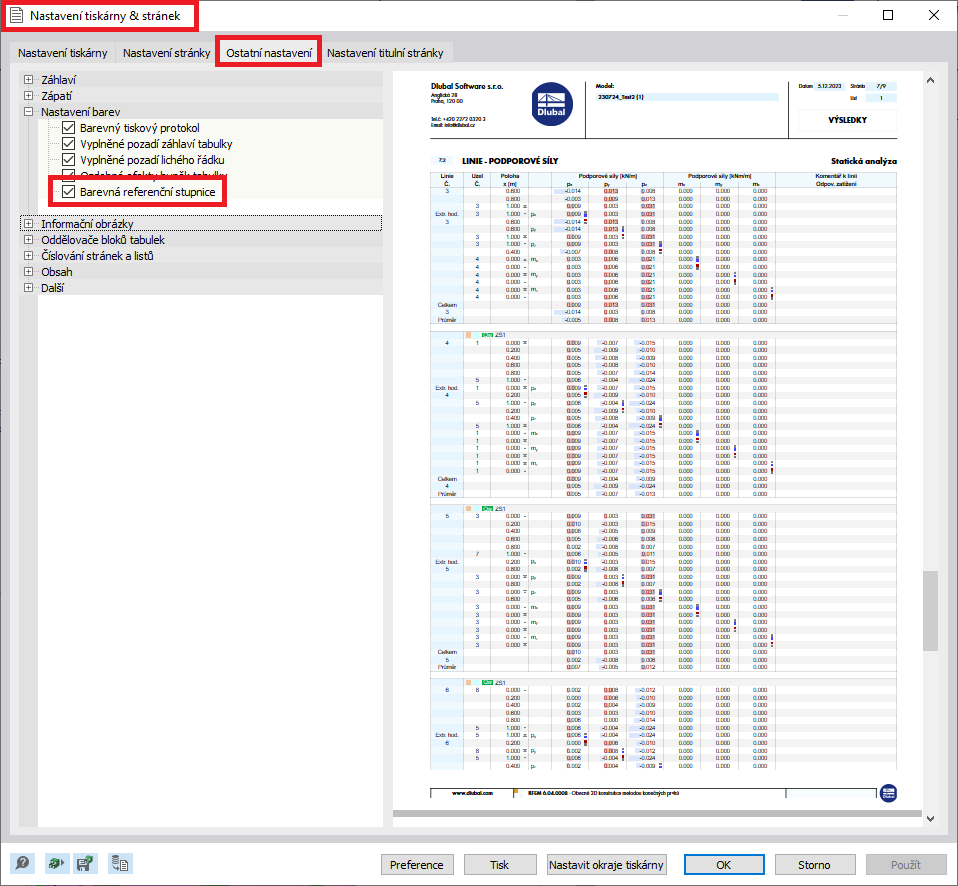Open the Nastavení titulní stránky tab

click(x=385, y=53)
